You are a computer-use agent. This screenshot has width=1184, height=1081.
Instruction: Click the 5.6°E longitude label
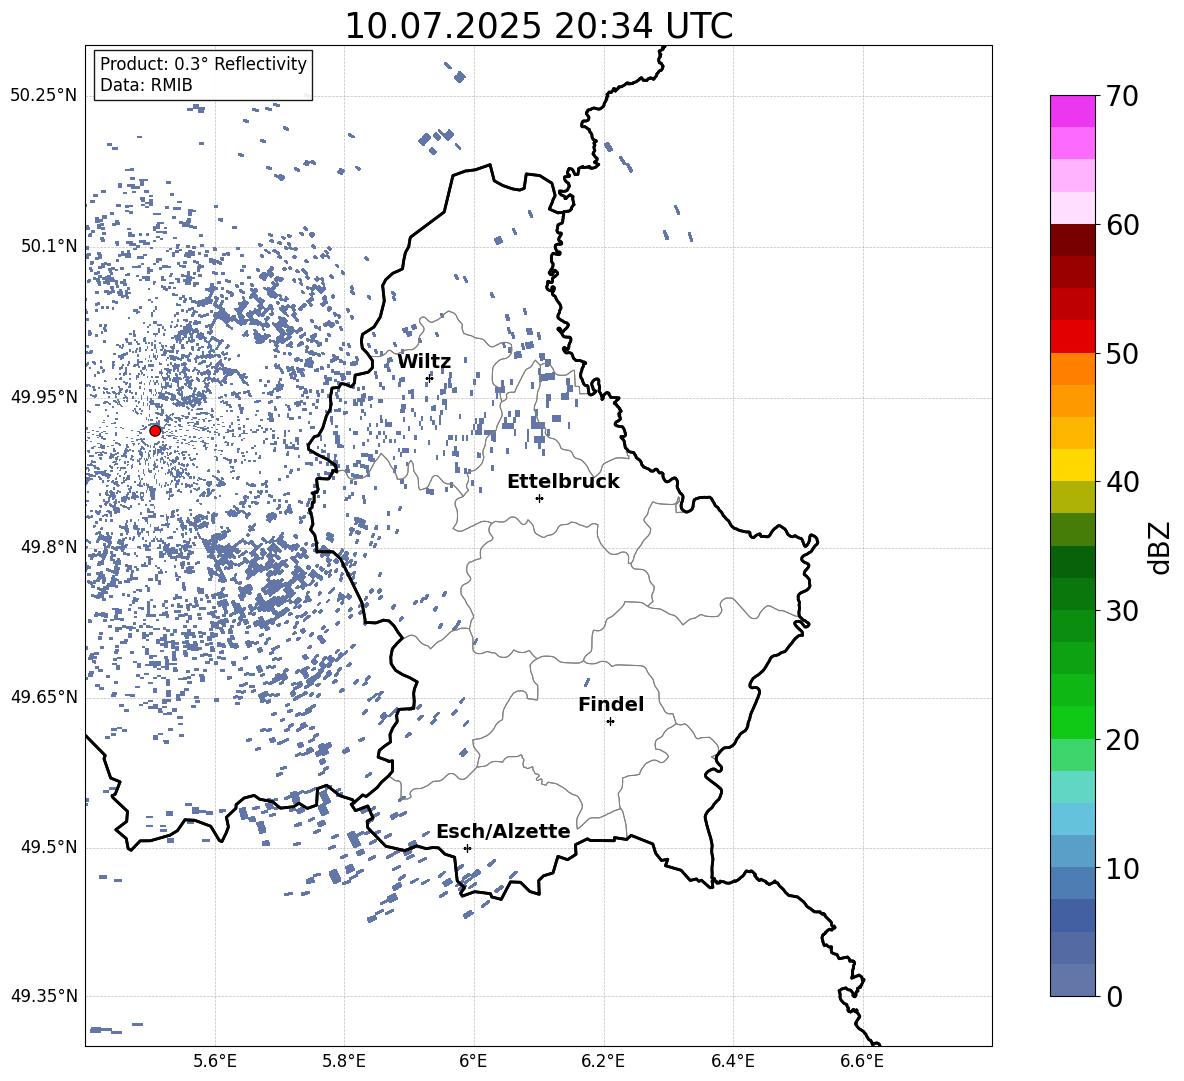click(x=215, y=1061)
